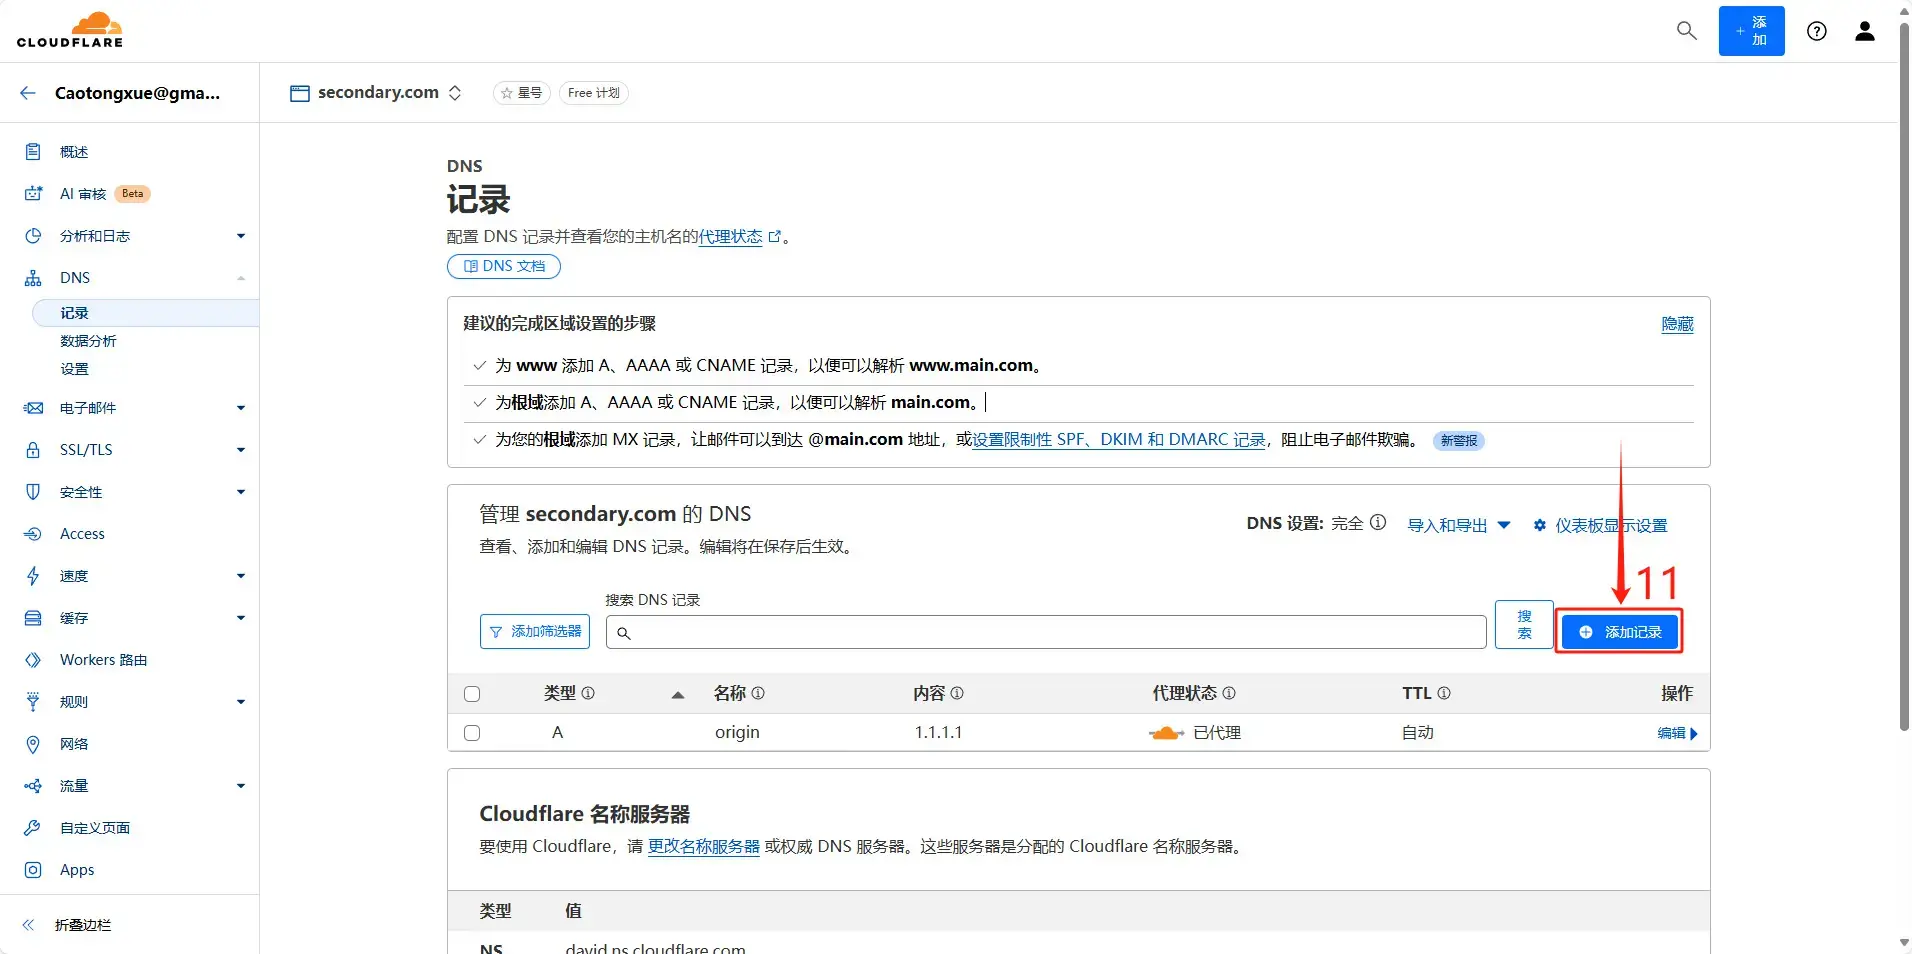Click the 折叠边栏 double chevron icon
The height and width of the screenshot is (954, 1912).
pyautogui.click(x=28, y=925)
